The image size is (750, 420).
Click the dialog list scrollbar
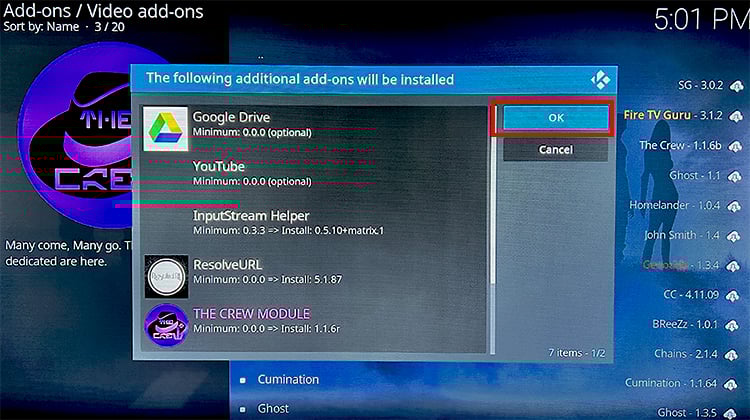493,230
